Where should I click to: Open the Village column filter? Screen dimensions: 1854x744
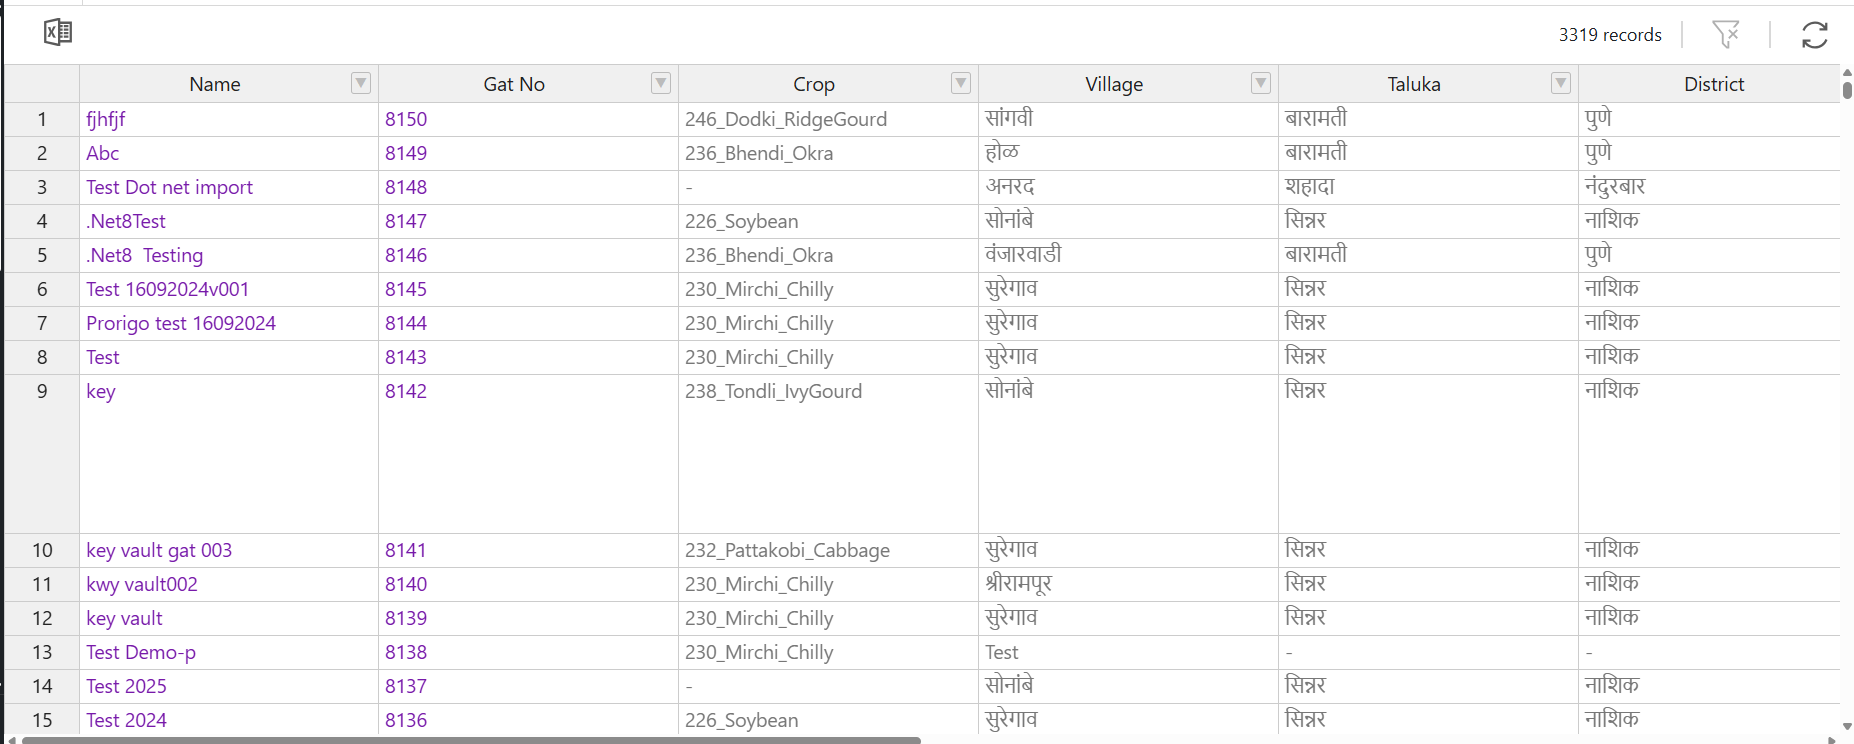1259,83
